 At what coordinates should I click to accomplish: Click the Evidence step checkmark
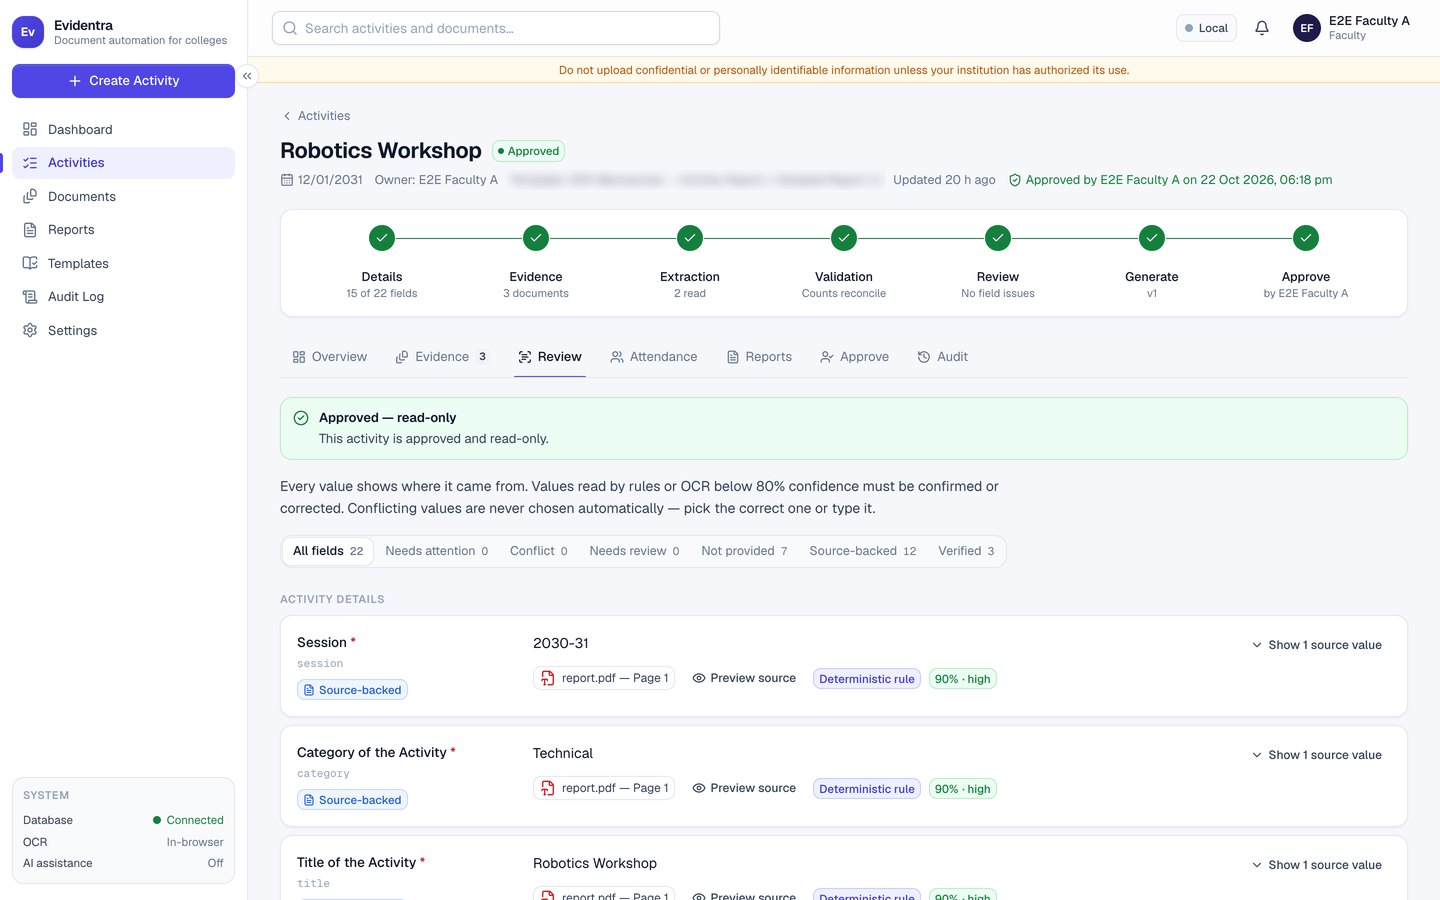pos(536,238)
